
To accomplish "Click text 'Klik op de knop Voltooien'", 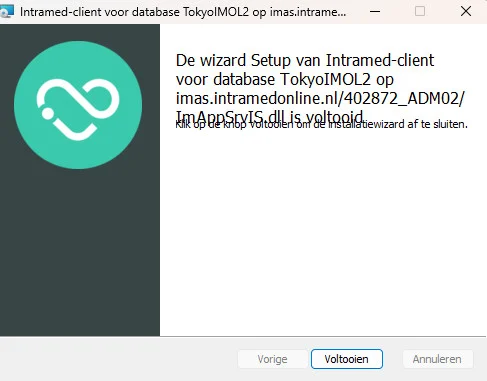I will click(x=234, y=124).
